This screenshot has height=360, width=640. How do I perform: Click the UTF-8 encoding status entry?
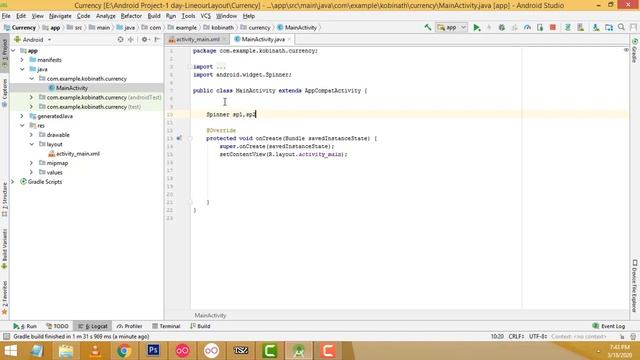coord(538,337)
